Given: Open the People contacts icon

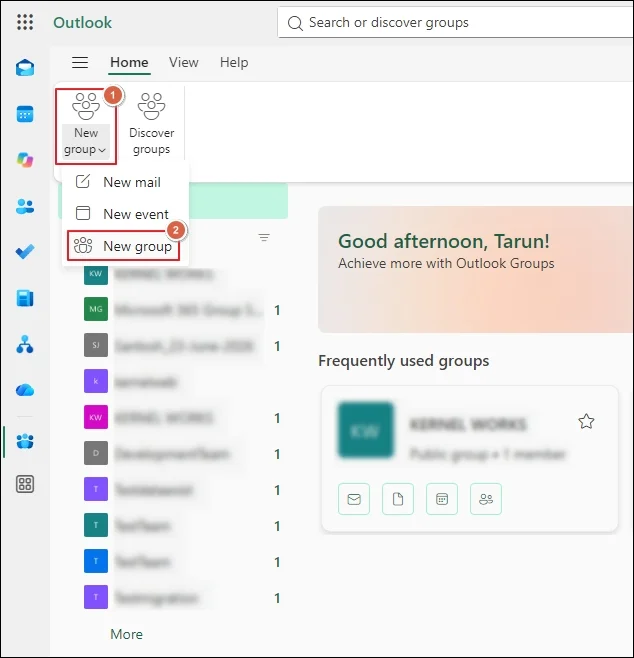Looking at the screenshot, I should pyautogui.click(x=25, y=206).
